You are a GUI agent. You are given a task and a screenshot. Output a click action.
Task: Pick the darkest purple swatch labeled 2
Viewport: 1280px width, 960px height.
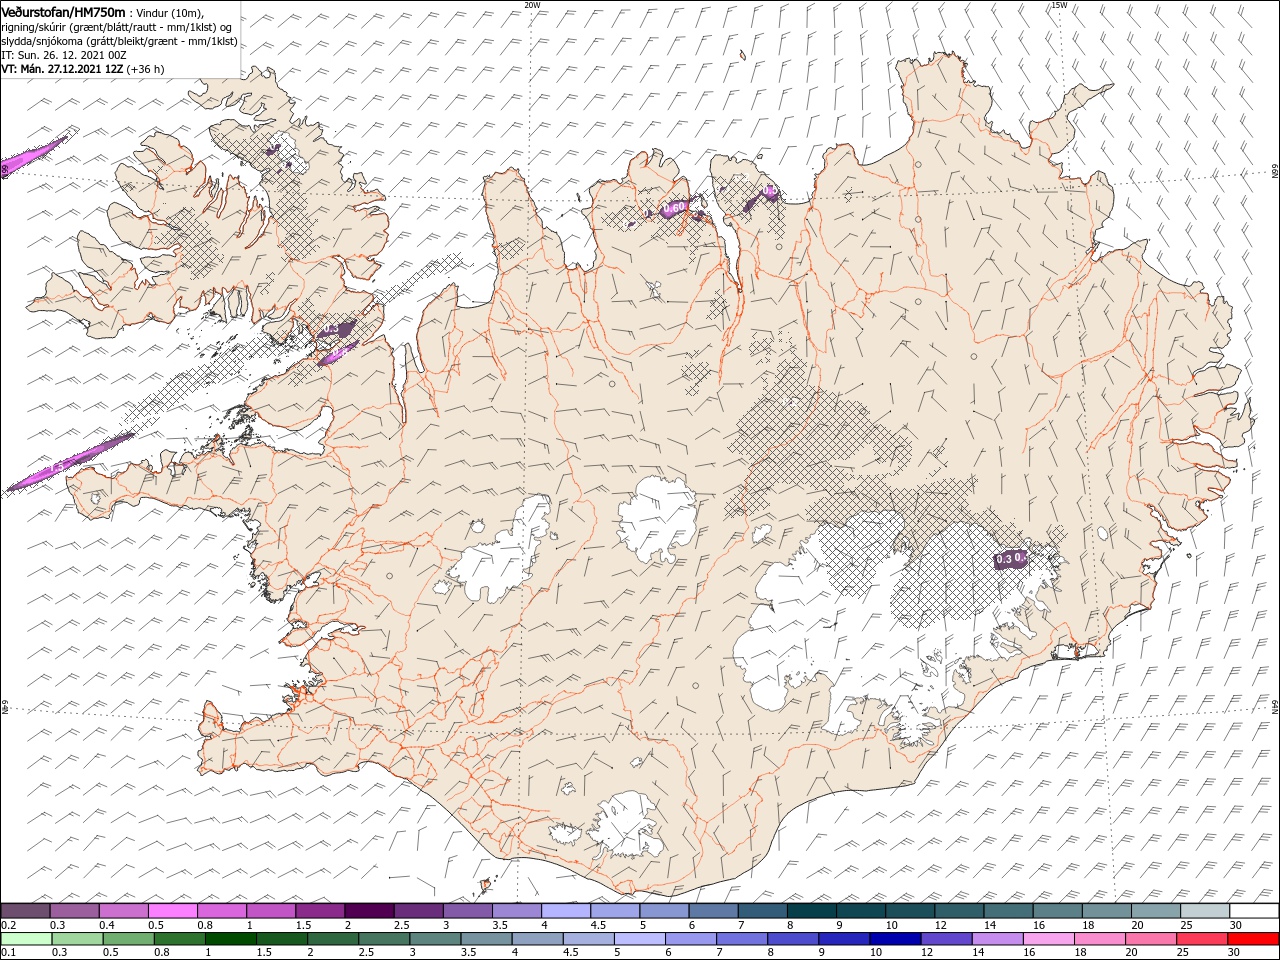click(368, 911)
